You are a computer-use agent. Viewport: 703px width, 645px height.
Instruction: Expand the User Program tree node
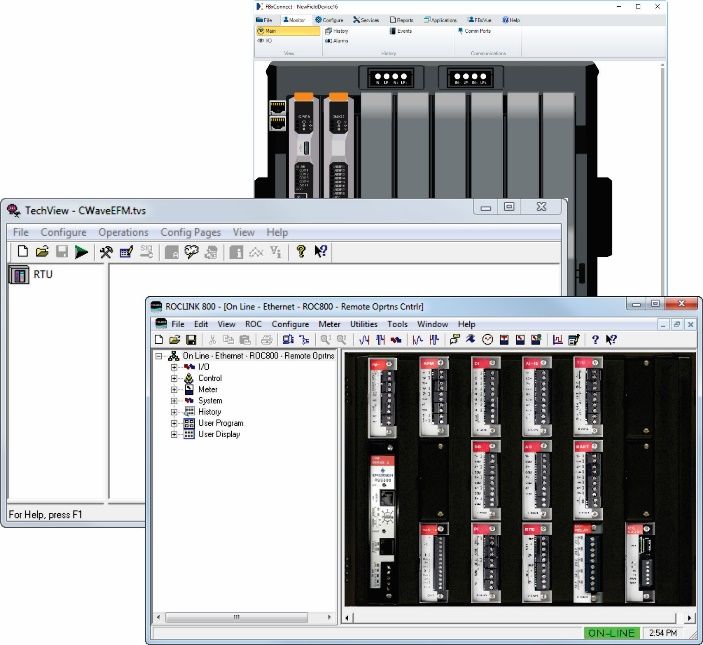174,423
